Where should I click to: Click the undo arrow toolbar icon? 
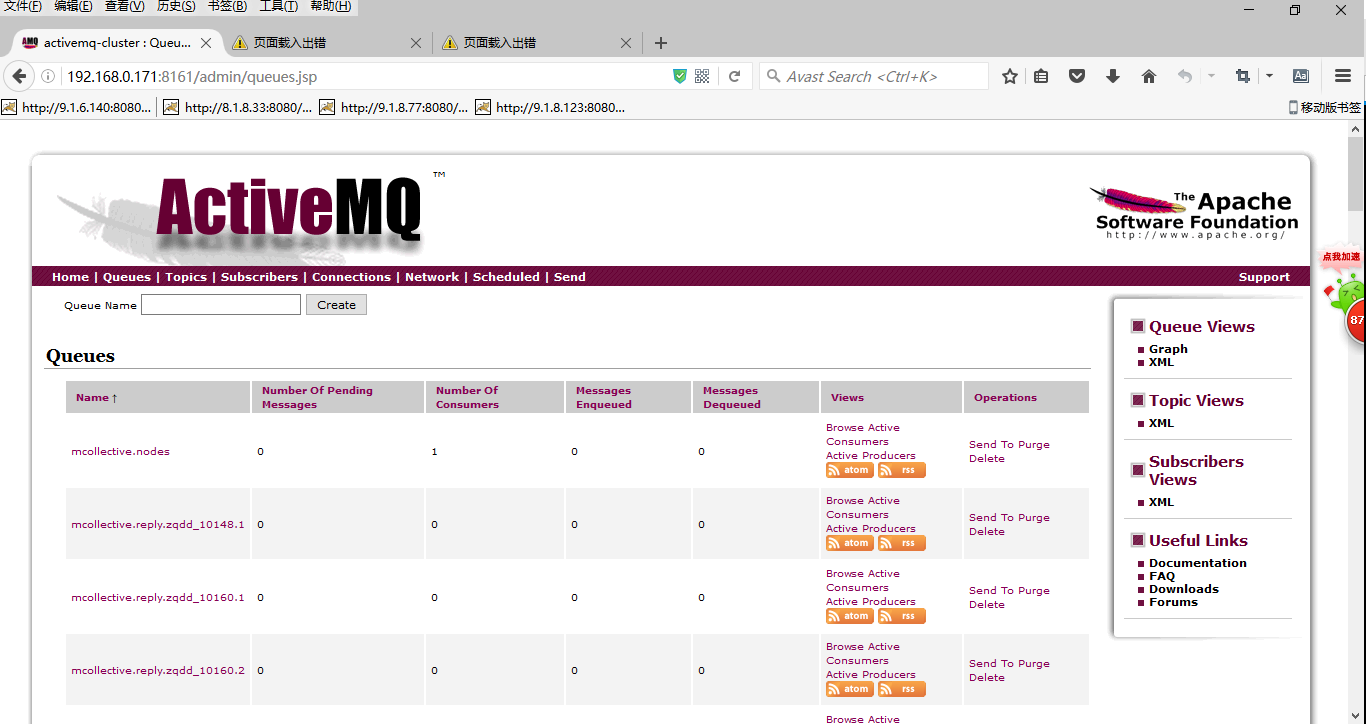[x=1185, y=76]
